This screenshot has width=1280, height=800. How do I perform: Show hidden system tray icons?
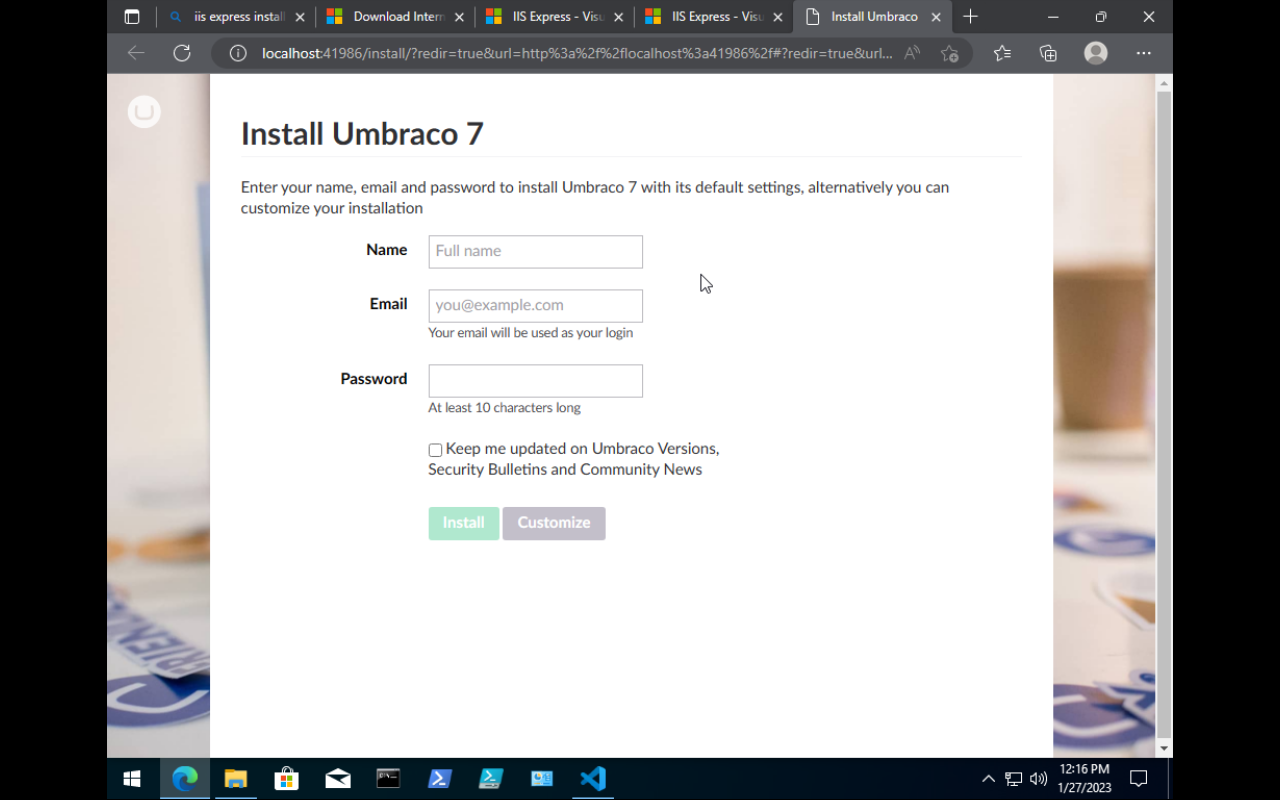pyautogui.click(x=988, y=779)
